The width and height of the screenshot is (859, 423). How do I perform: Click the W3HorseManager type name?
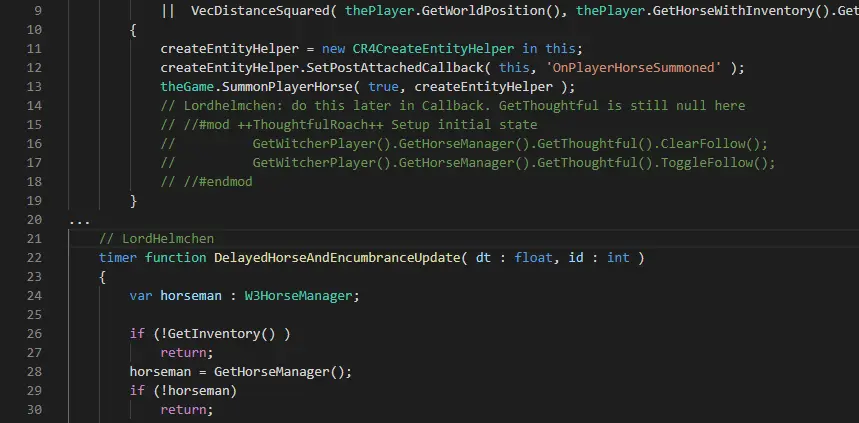click(x=298, y=296)
